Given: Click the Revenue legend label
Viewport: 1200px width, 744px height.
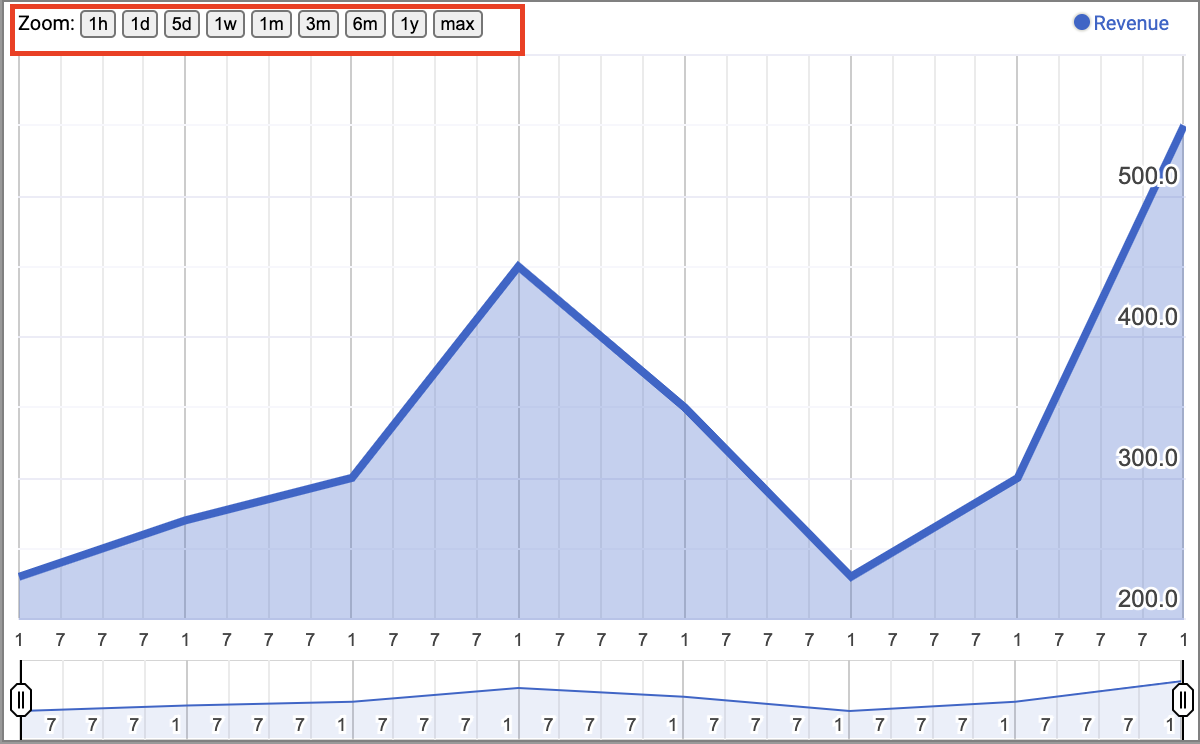Looking at the screenshot, I should (1131, 23).
